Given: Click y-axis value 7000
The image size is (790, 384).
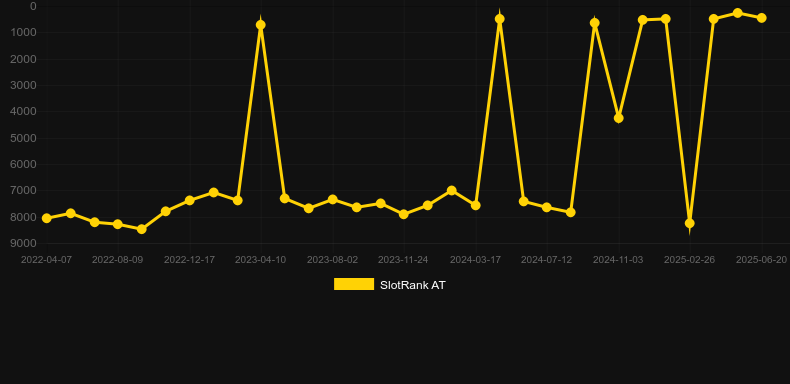Looking at the screenshot, I should click(x=24, y=190).
